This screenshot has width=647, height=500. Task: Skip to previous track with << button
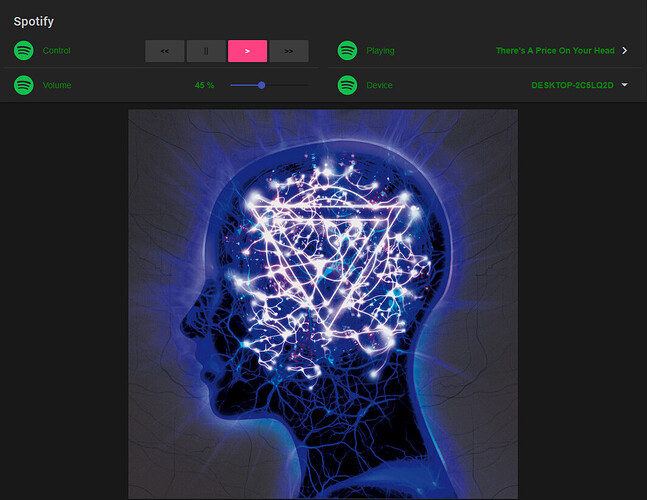pos(165,51)
